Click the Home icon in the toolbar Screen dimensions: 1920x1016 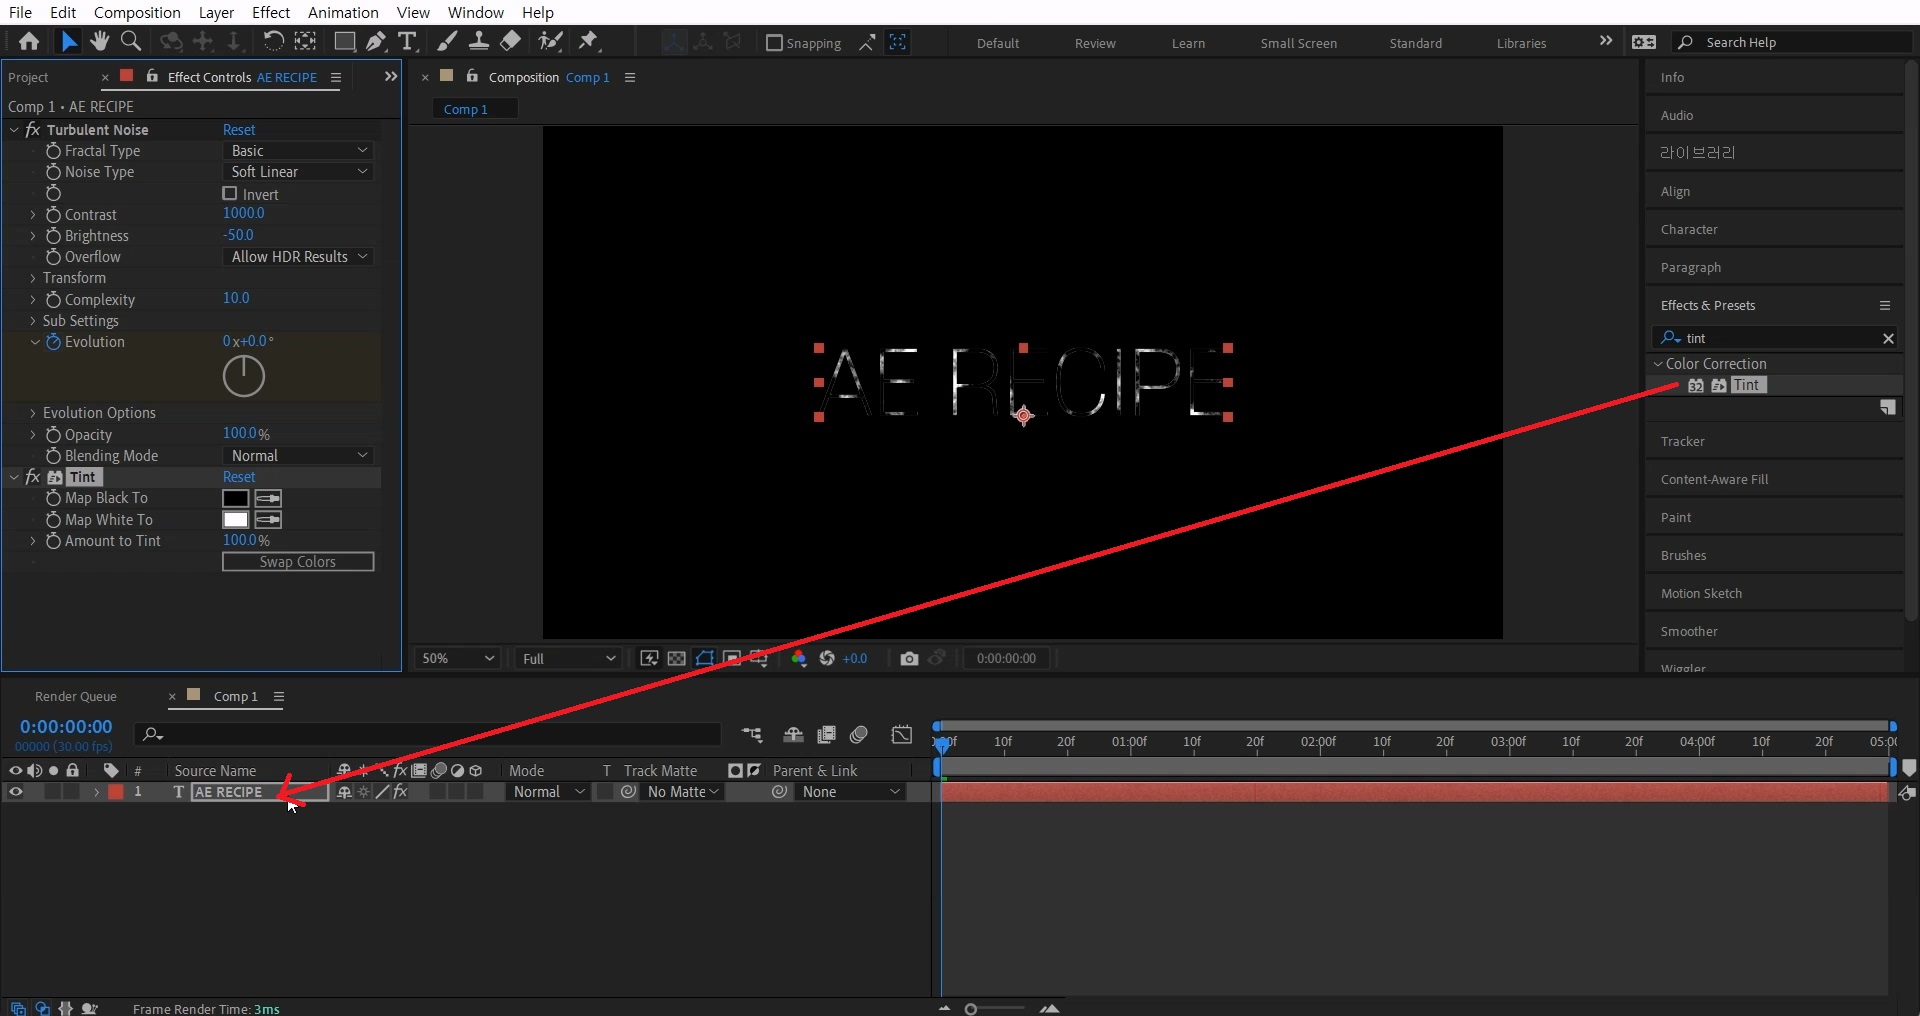click(29, 41)
